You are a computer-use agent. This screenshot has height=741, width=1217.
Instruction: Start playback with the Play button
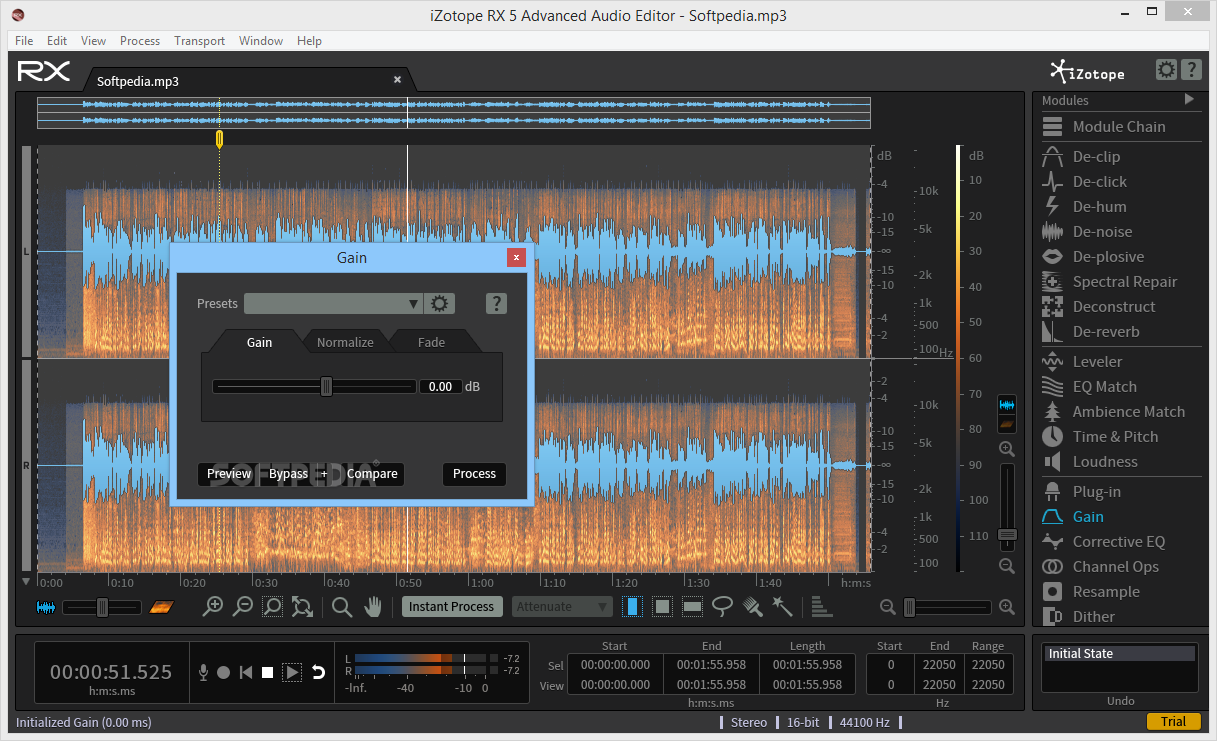point(292,673)
